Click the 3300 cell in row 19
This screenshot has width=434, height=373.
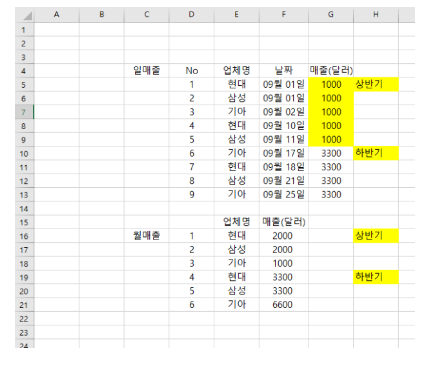pyautogui.click(x=284, y=277)
